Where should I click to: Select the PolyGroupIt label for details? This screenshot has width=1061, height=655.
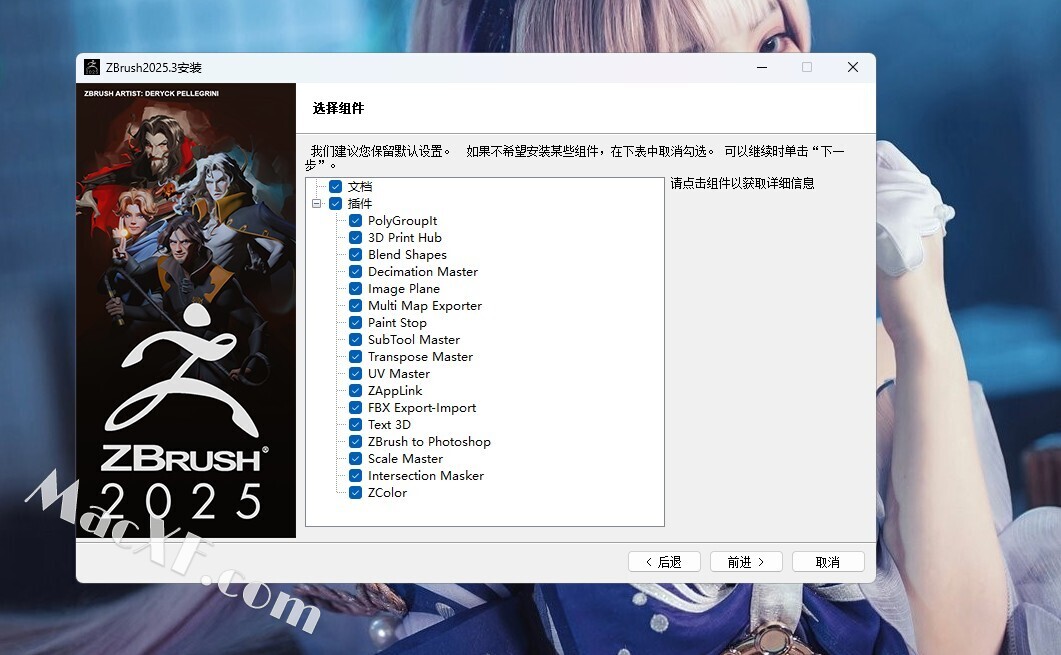point(403,221)
